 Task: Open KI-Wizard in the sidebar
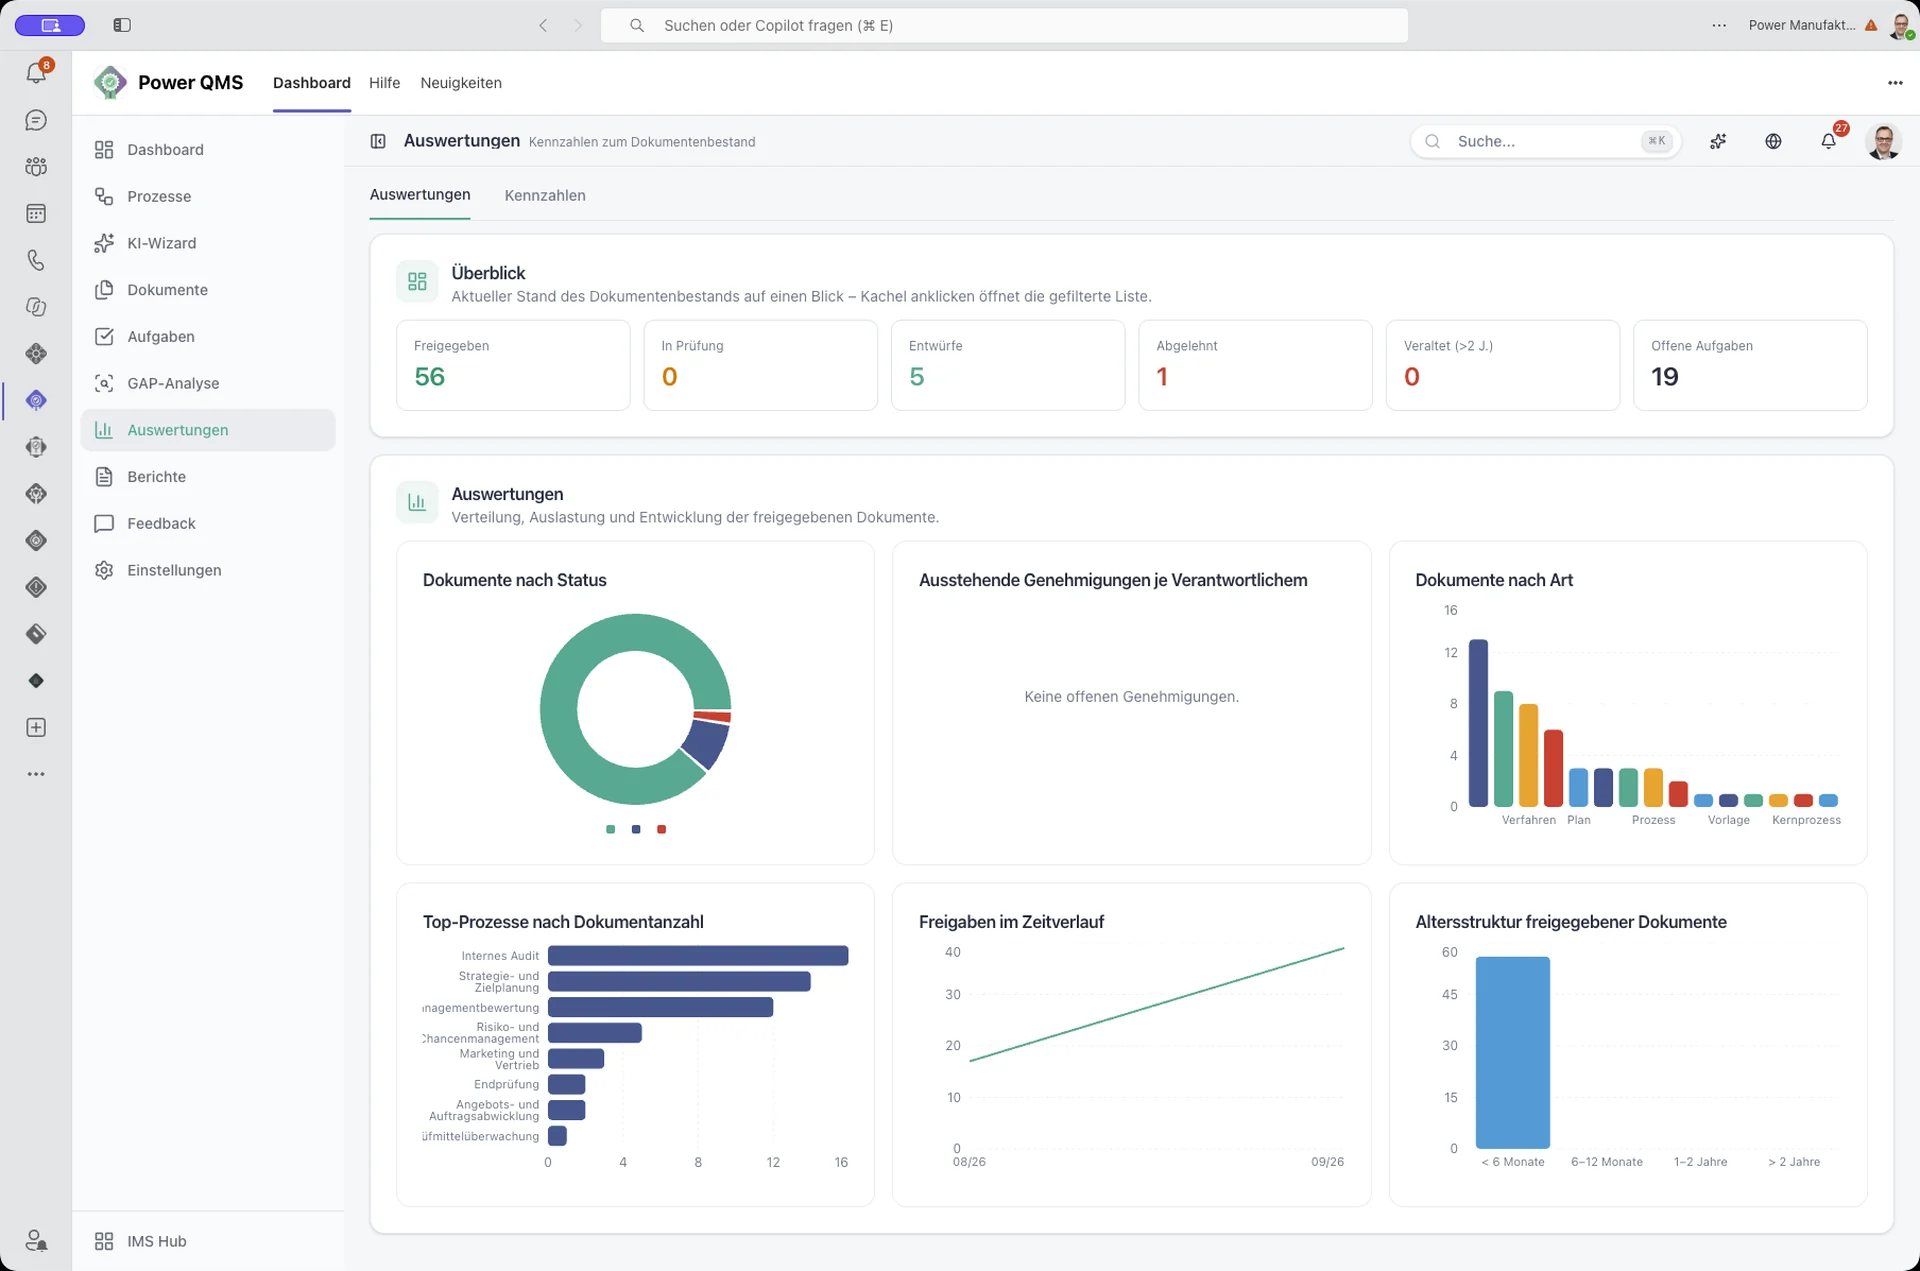[208, 243]
